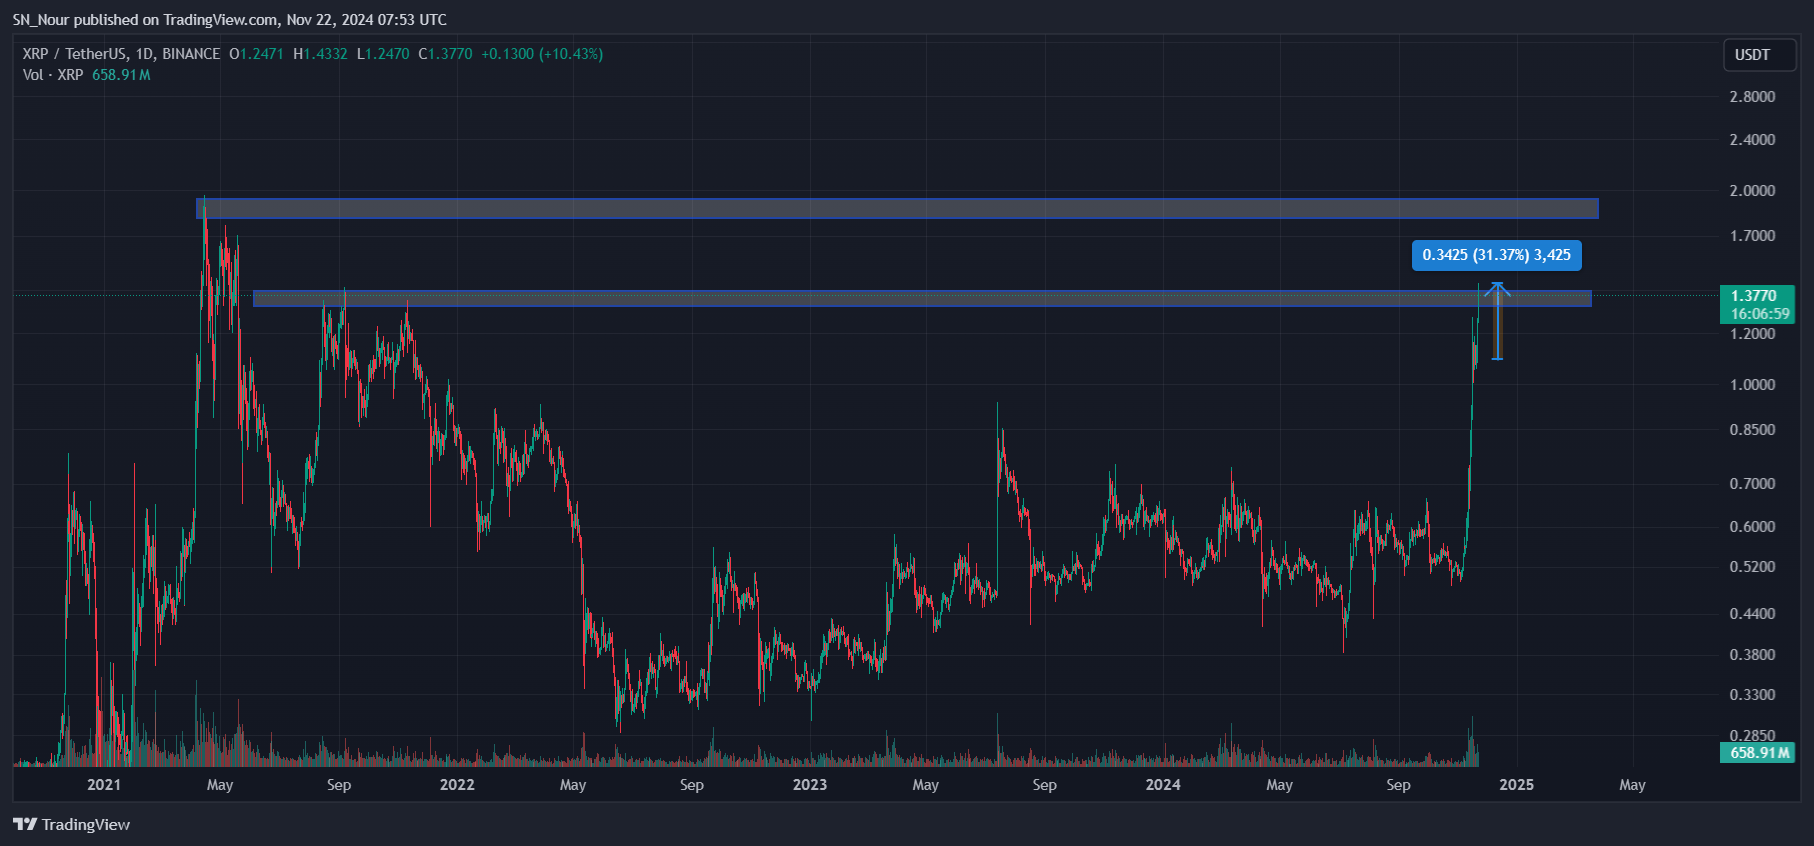This screenshot has height=846, width=1814.
Task: Click the volume label 658.91 M on axis
Action: 1757,752
